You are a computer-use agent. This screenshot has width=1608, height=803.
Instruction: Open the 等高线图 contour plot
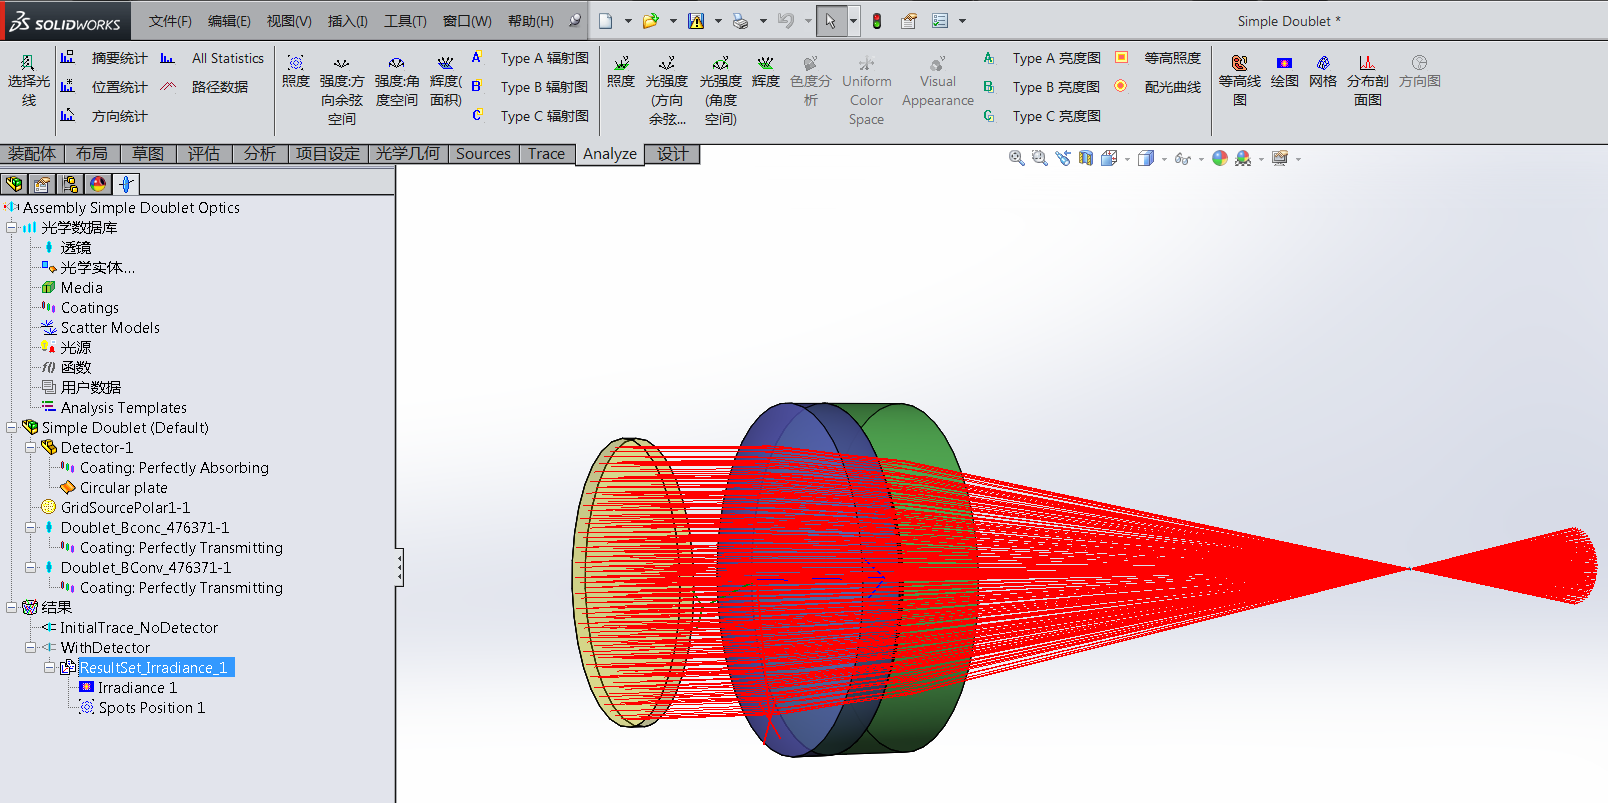pyautogui.click(x=1239, y=80)
